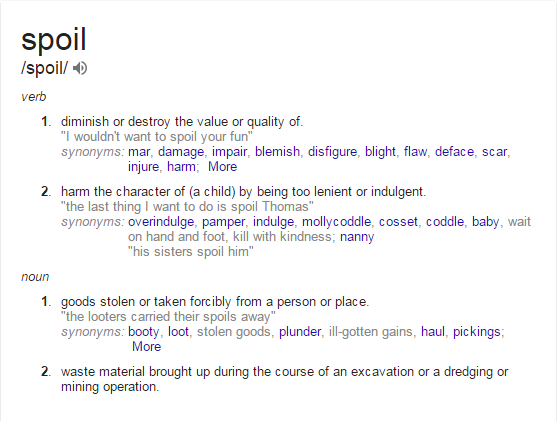The width and height of the screenshot is (557, 421).
Task: Select the 'blemish' synonym
Action: (x=277, y=152)
